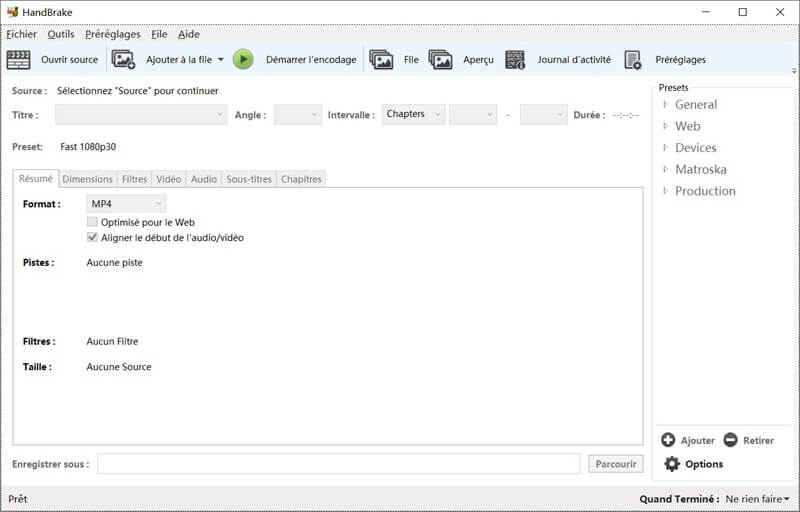Click the plus icon next to Ajouter

point(668,440)
